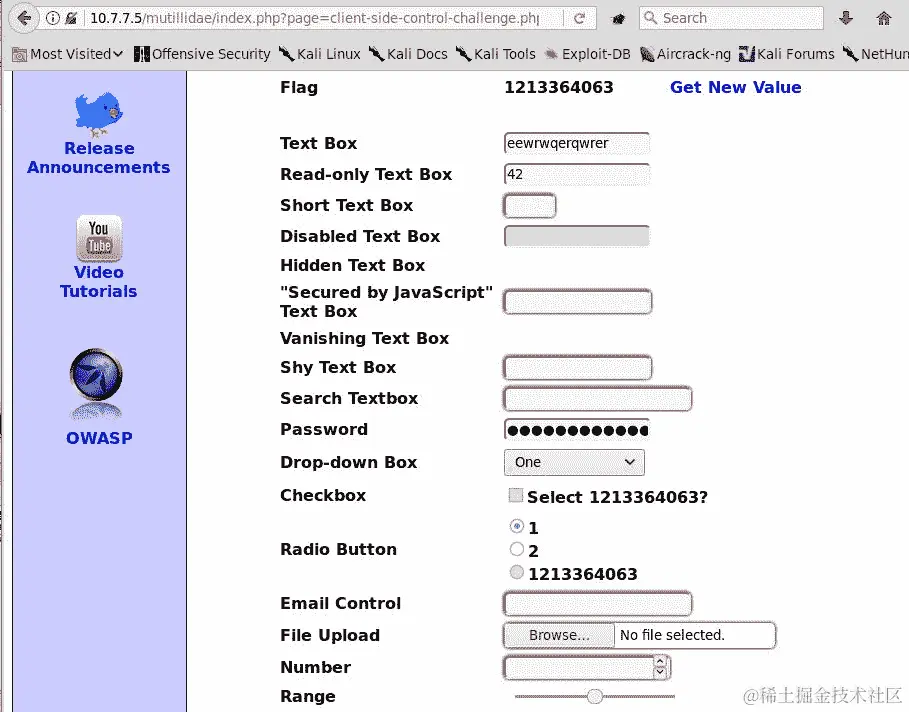
Task: Click the OWASP globe logo
Action: (x=96, y=383)
